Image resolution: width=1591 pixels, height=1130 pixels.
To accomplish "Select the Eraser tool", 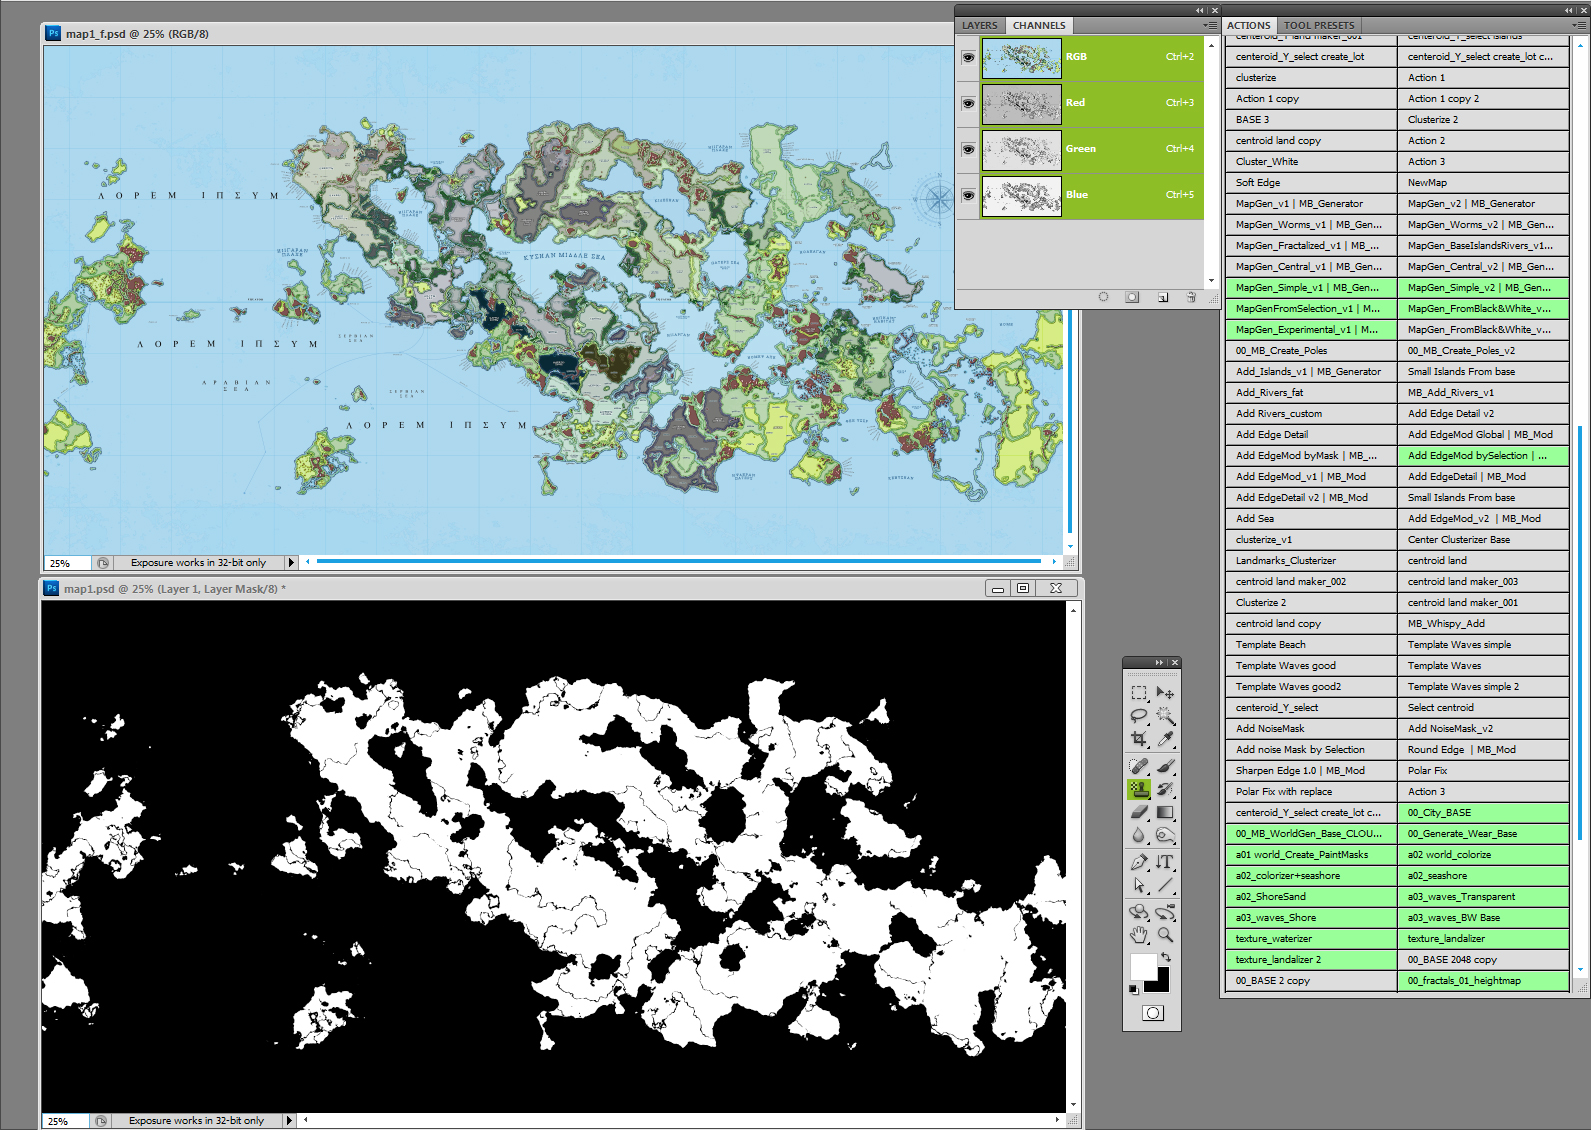I will click(1139, 812).
